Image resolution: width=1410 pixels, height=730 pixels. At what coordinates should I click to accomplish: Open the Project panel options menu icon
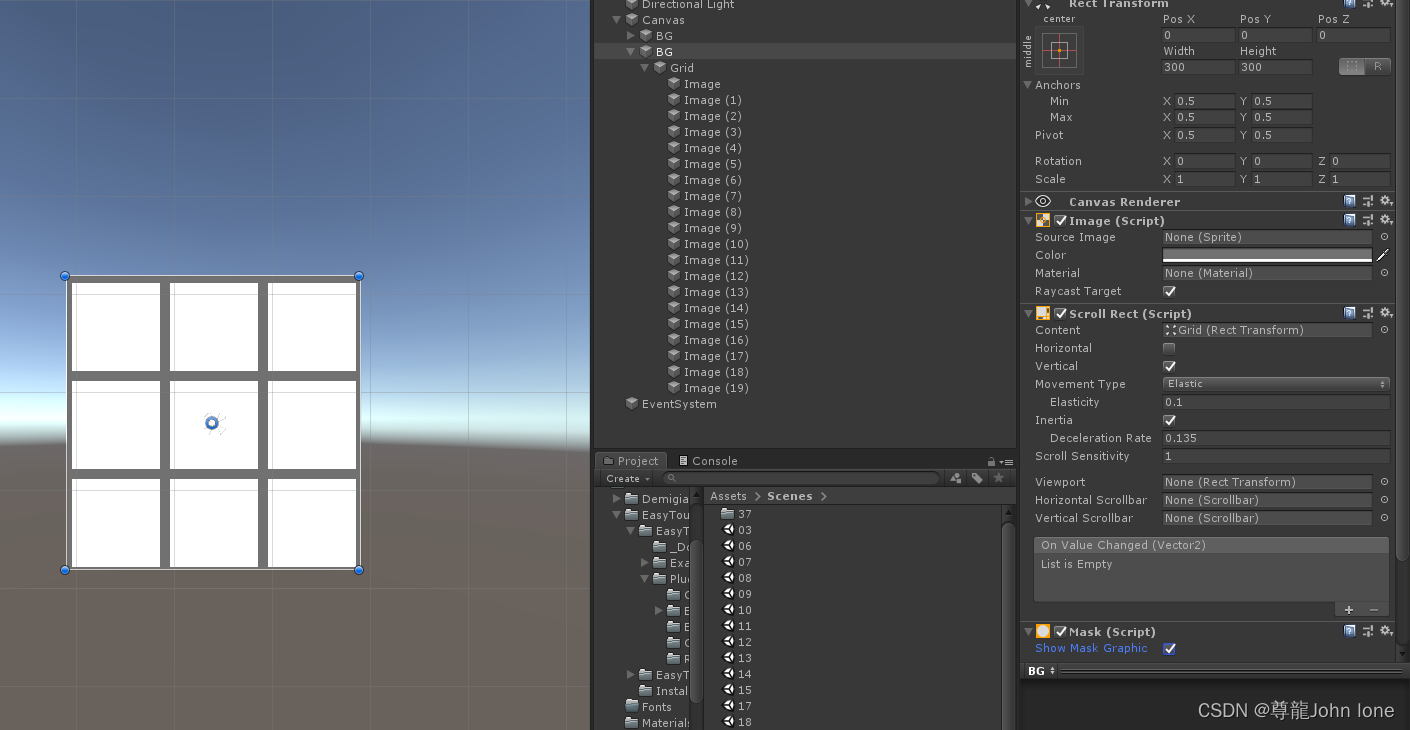[x=1006, y=461]
